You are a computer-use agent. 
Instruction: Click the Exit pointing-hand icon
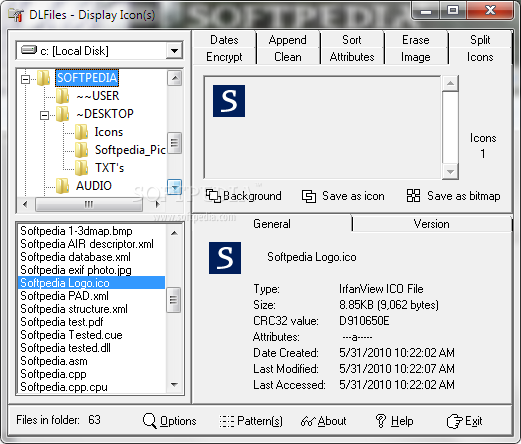coord(454,421)
